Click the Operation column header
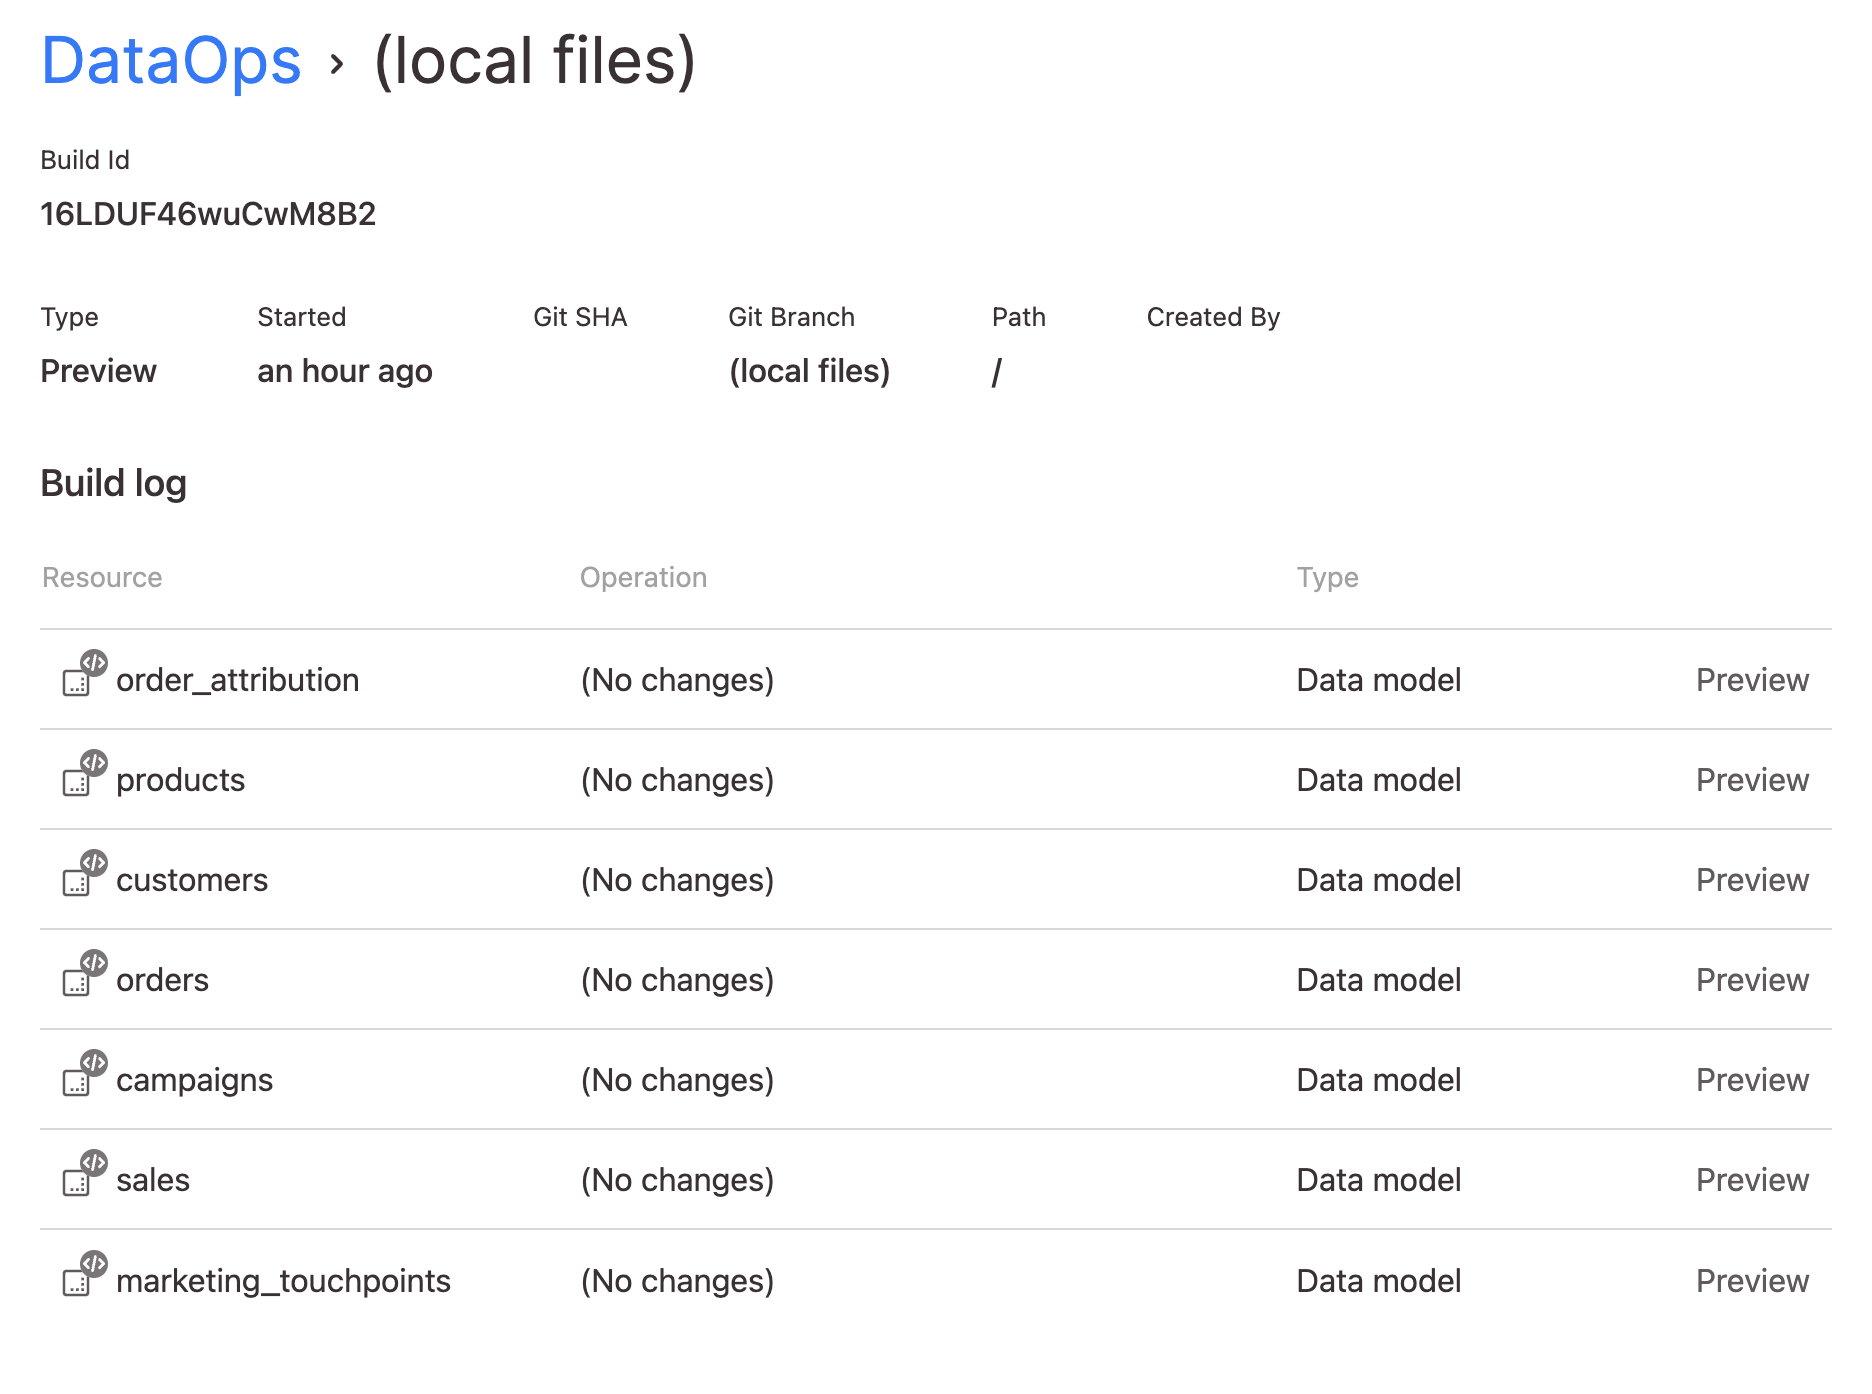Viewport: 1872px width, 1394px height. [x=643, y=577]
